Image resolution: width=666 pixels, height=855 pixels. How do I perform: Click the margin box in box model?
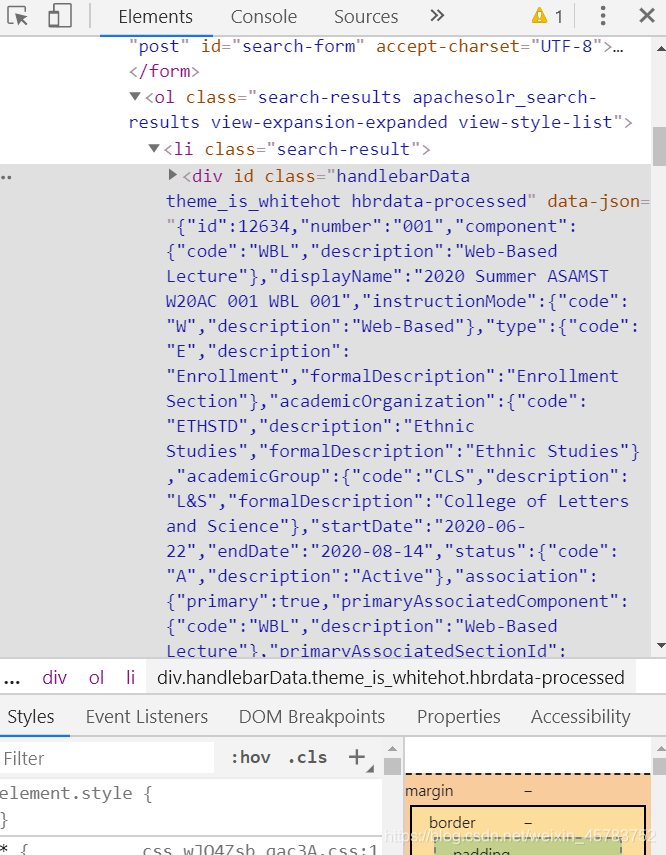click(x=429, y=791)
